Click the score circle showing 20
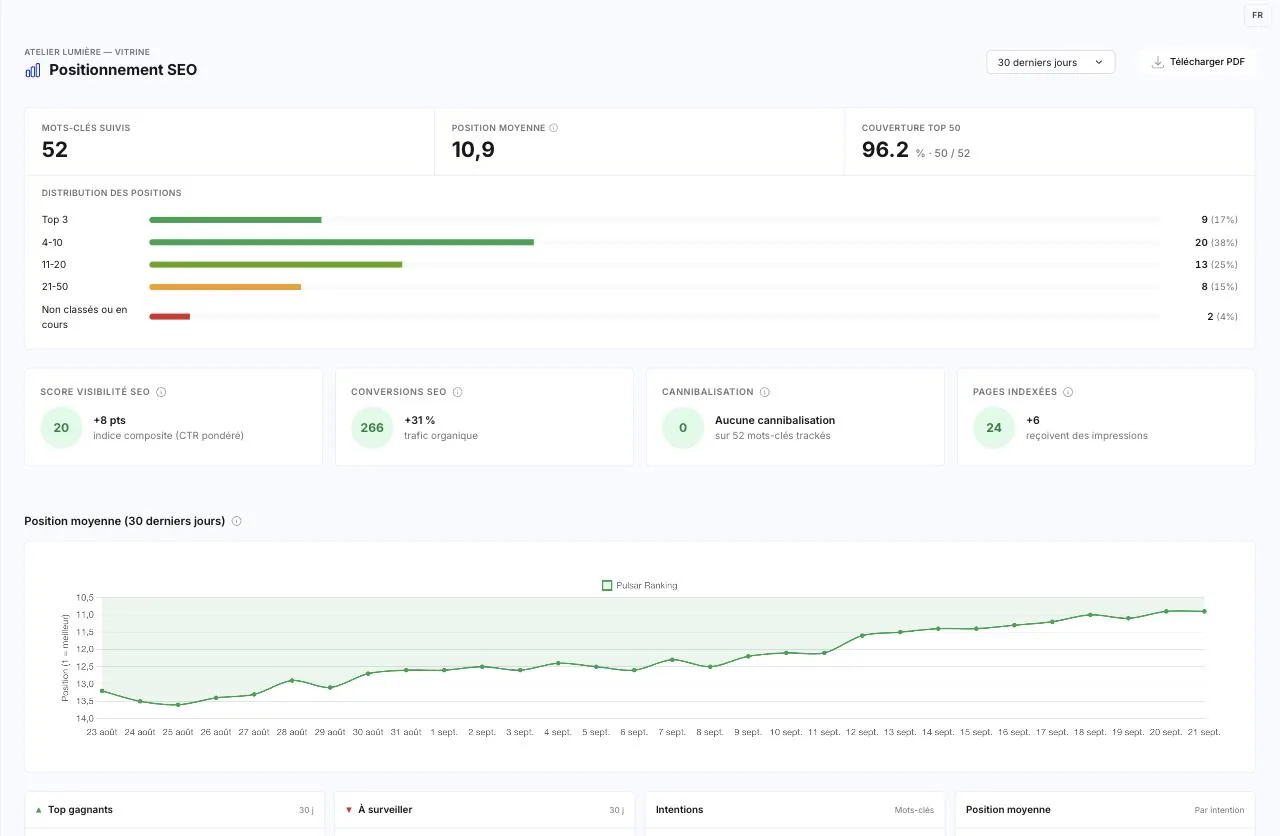This screenshot has width=1280, height=836. pyautogui.click(x=61, y=428)
